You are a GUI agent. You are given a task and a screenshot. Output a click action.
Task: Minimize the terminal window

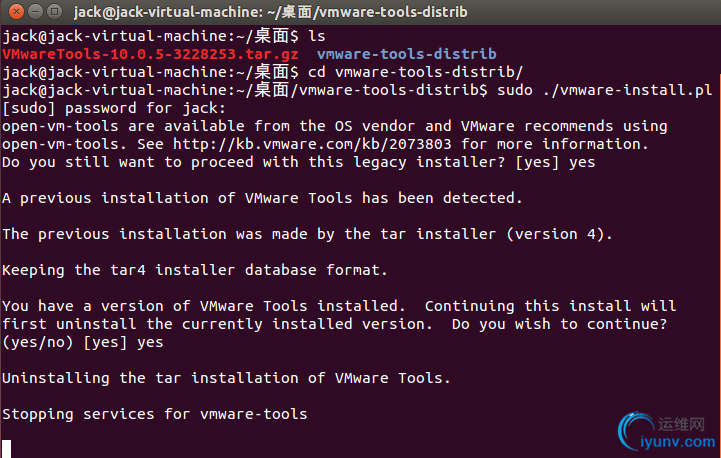[35, 11]
